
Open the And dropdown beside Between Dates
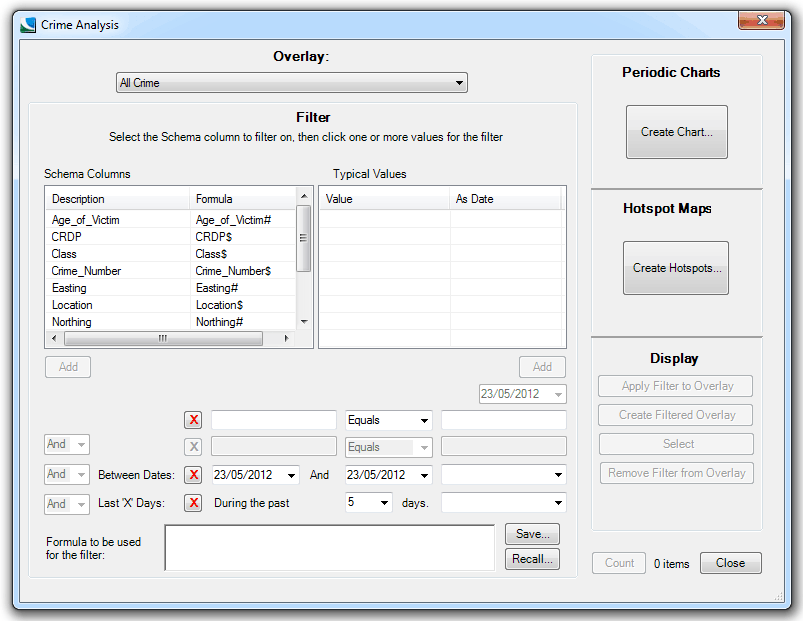pyautogui.click(x=67, y=475)
